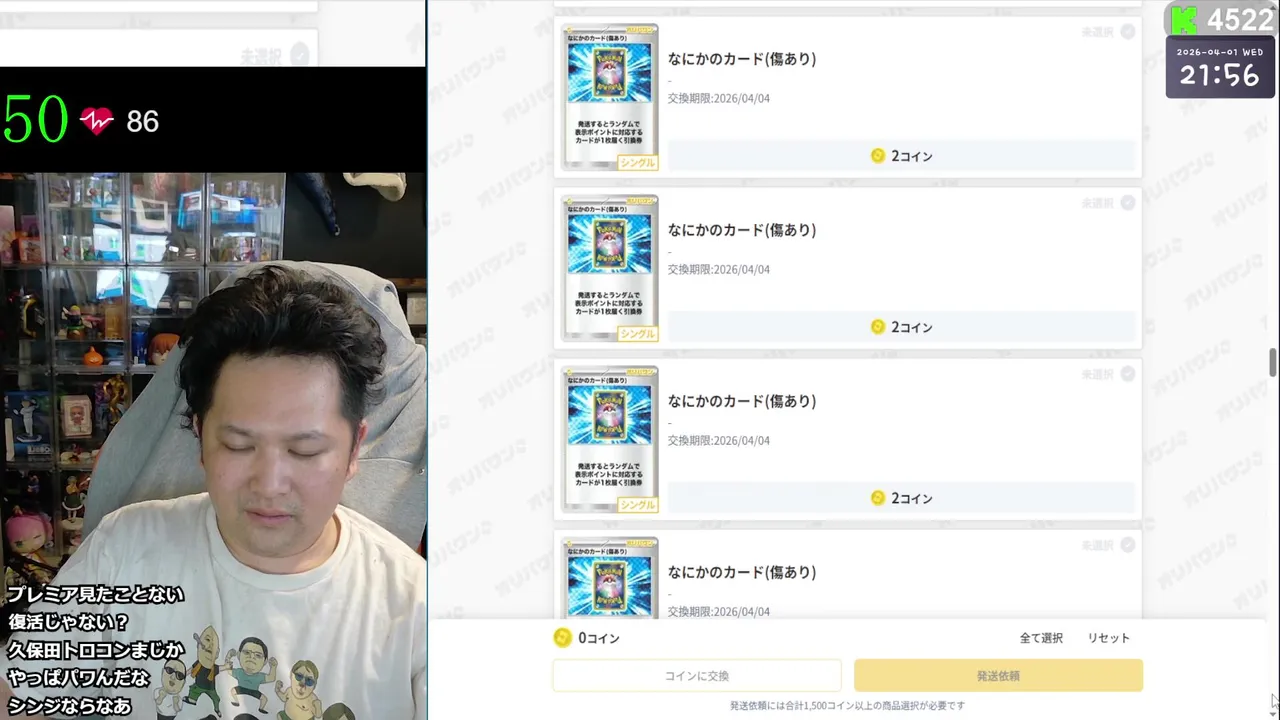
Task: Tick the 未選択 checkbox on the second card
Action: point(1127,203)
